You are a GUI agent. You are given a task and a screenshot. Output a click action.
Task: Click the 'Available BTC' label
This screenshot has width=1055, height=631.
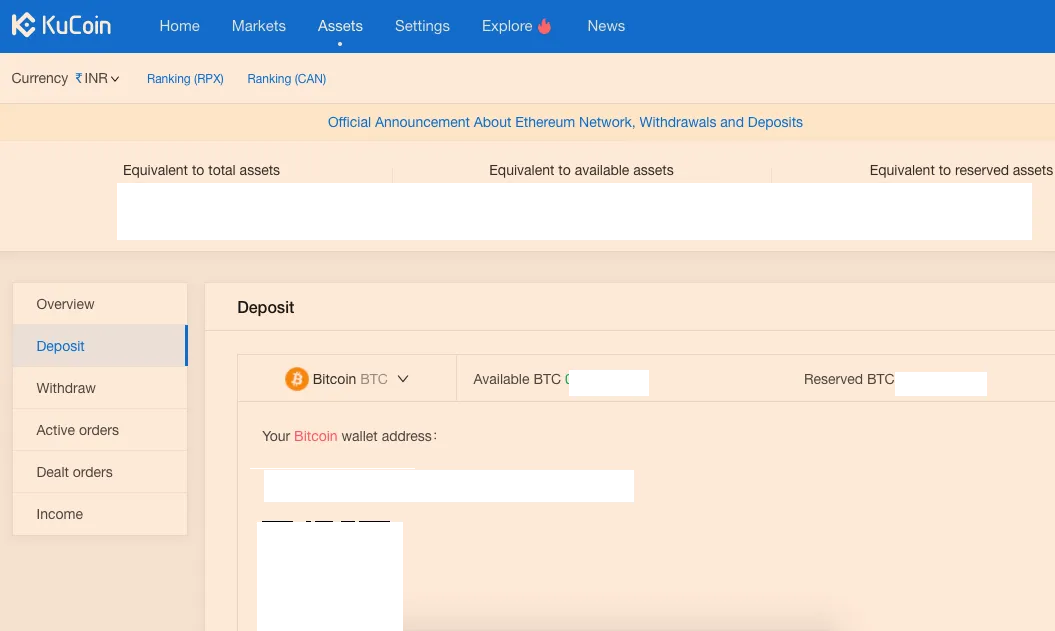click(x=517, y=379)
